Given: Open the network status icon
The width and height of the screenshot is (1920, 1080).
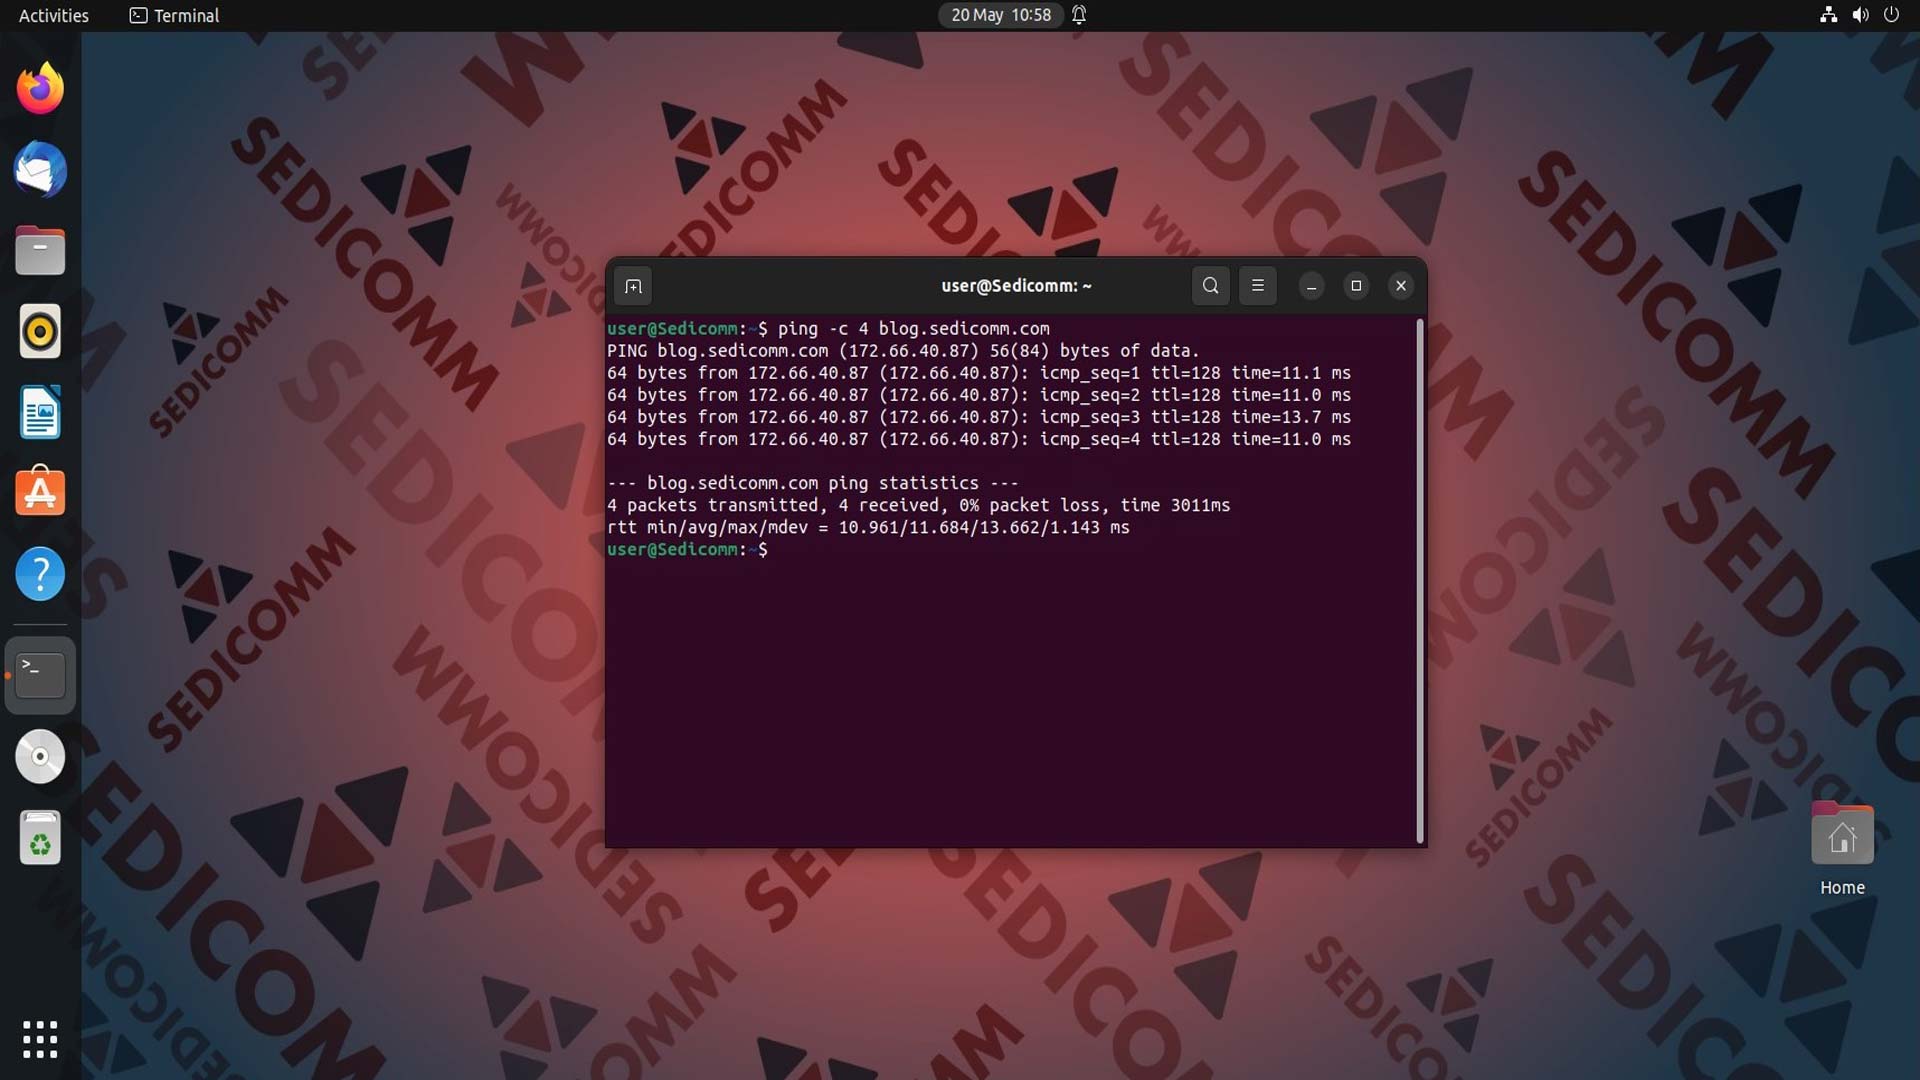Looking at the screenshot, I should tap(1828, 15).
